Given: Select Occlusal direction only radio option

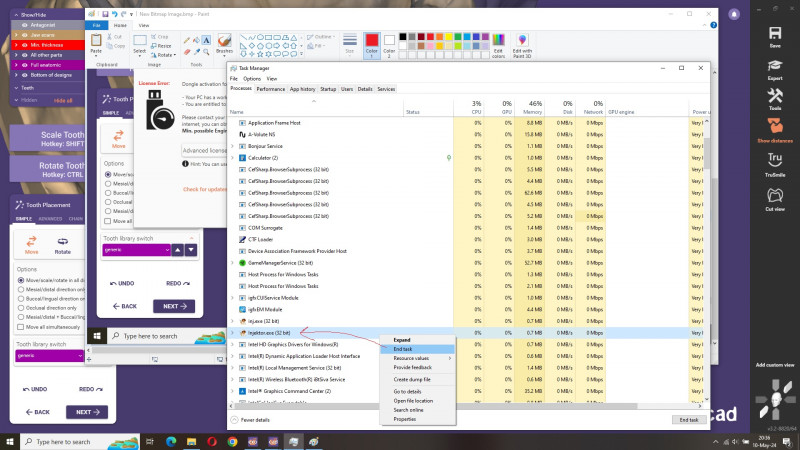Looking at the screenshot, I should point(20,308).
